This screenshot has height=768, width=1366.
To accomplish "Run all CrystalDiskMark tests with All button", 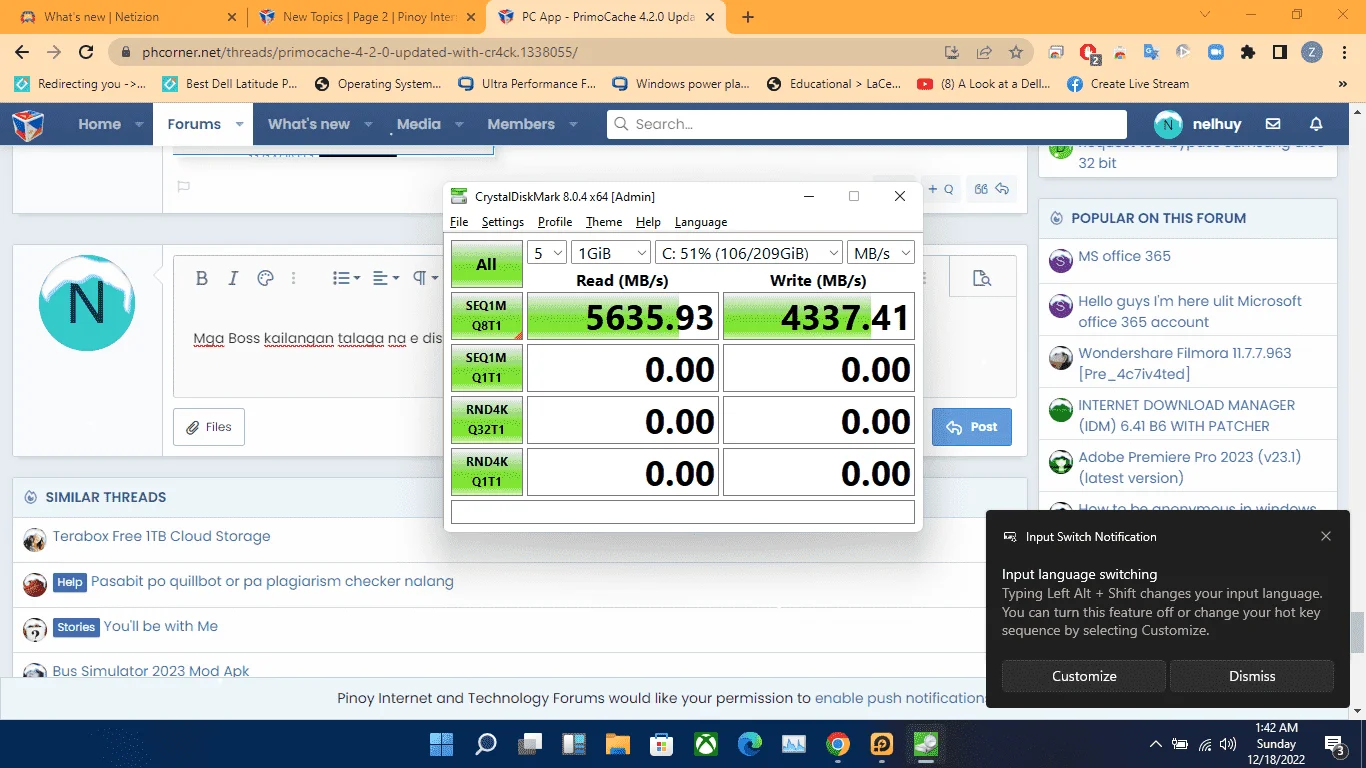I will pyautogui.click(x=486, y=264).
